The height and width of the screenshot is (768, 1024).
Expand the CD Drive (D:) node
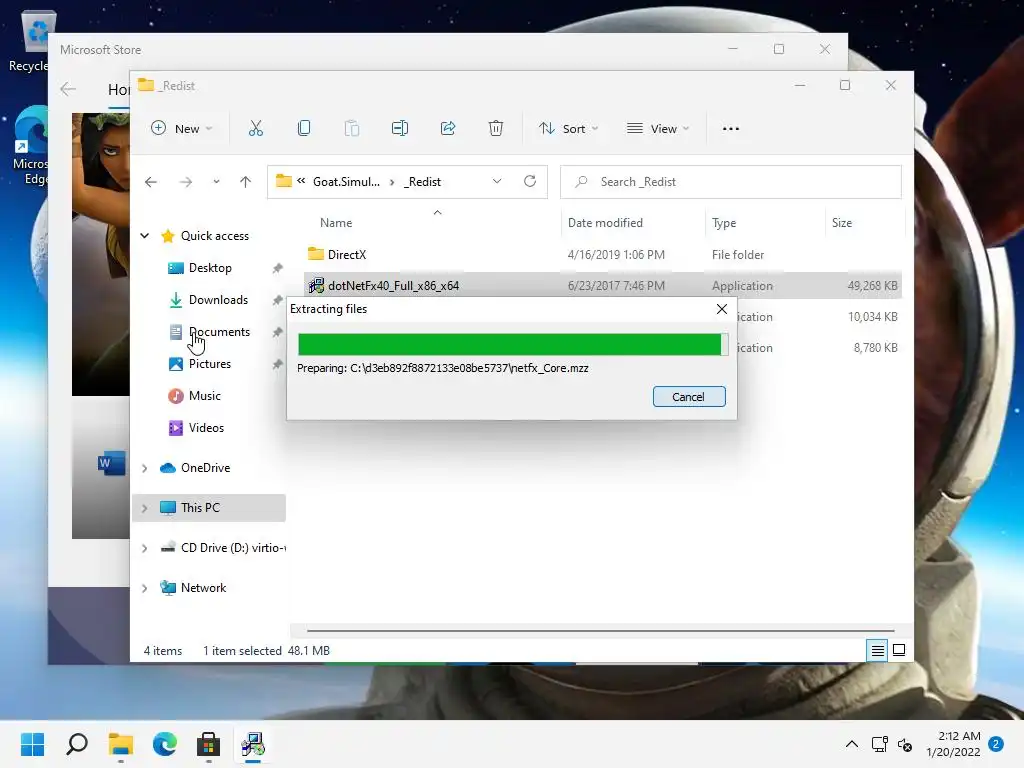coord(145,549)
